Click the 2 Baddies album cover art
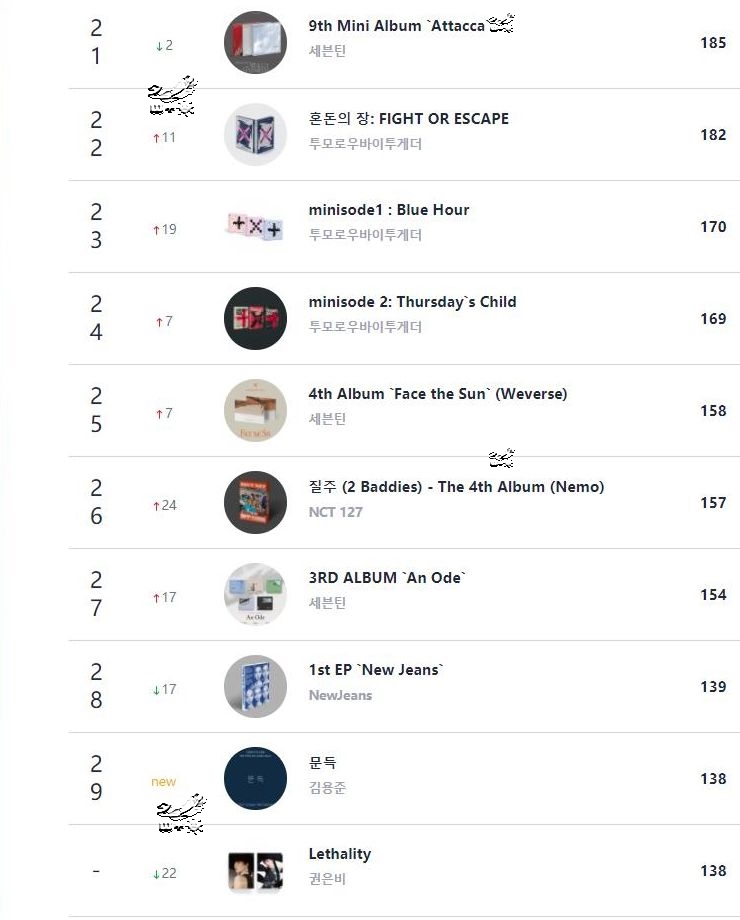Image resolution: width=740 pixels, height=920 pixels. (255, 503)
